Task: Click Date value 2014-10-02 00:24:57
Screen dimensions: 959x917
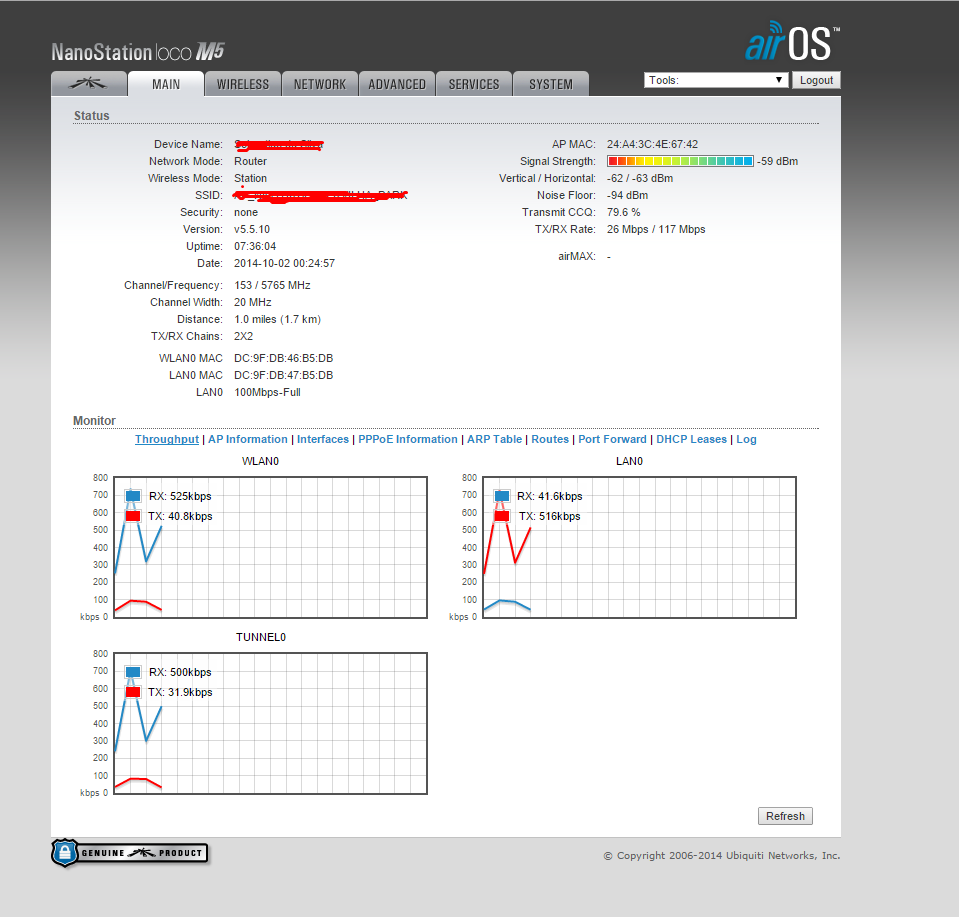Action: click(284, 263)
